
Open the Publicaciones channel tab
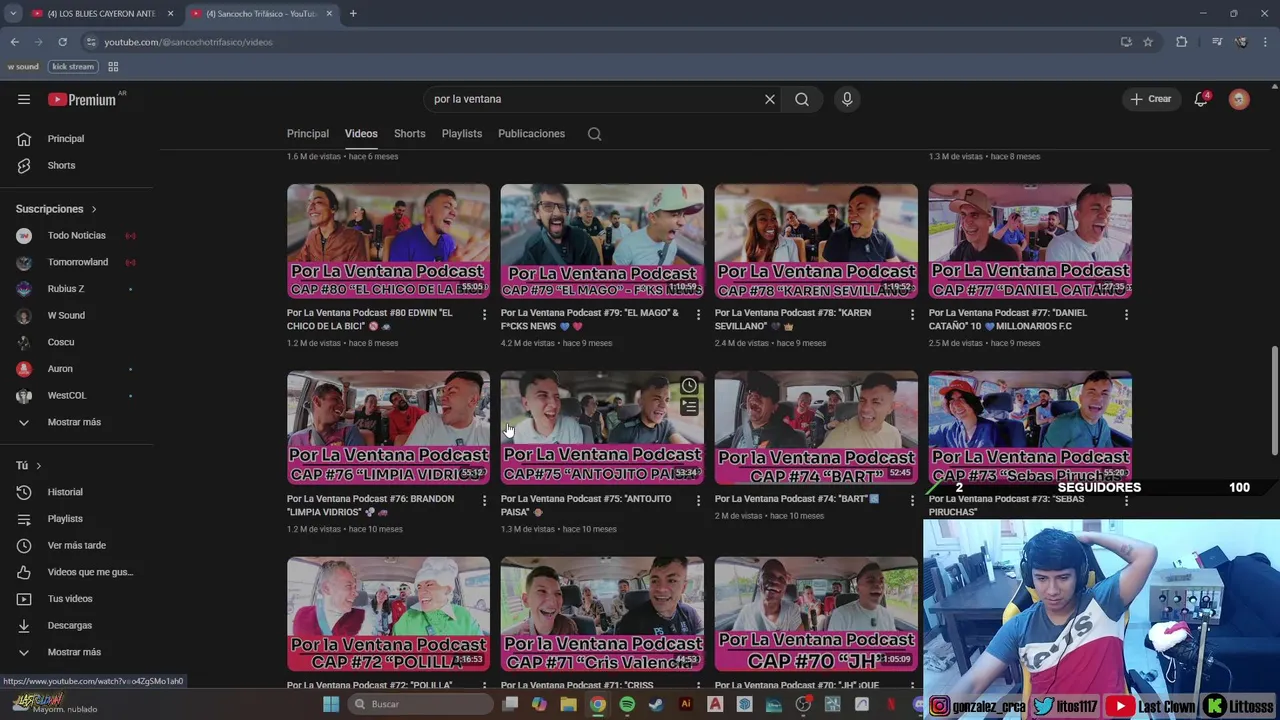pyautogui.click(x=531, y=134)
